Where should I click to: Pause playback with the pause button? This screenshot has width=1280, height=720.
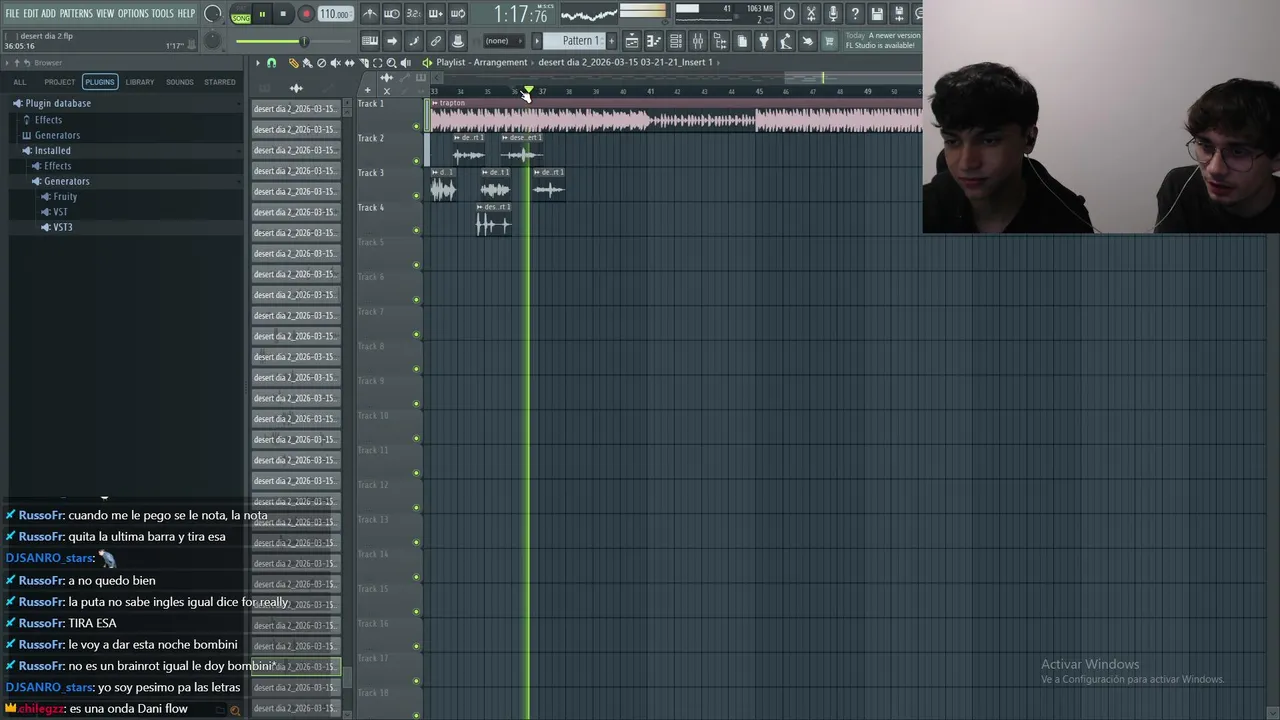pyautogui.click(x=262, y=14)
